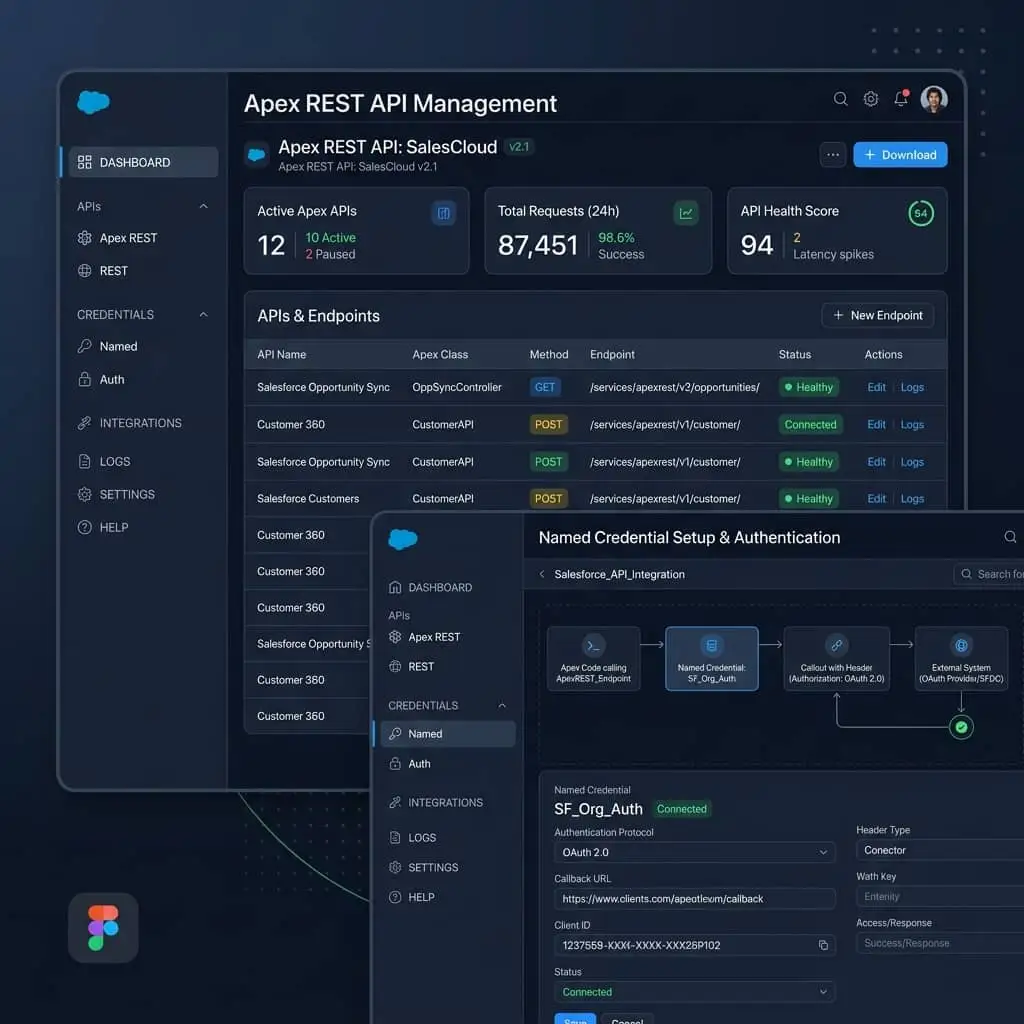Open the three-dot more options button
1024x1024 pixels.
coord(833,155)
